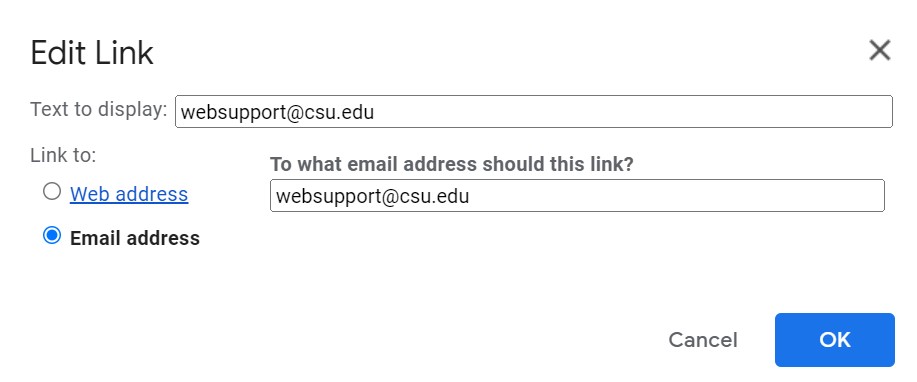The height and width of the screenshot is (382, 917).
Task: Select the Email address radio button
Action: [x=52, y=236]
